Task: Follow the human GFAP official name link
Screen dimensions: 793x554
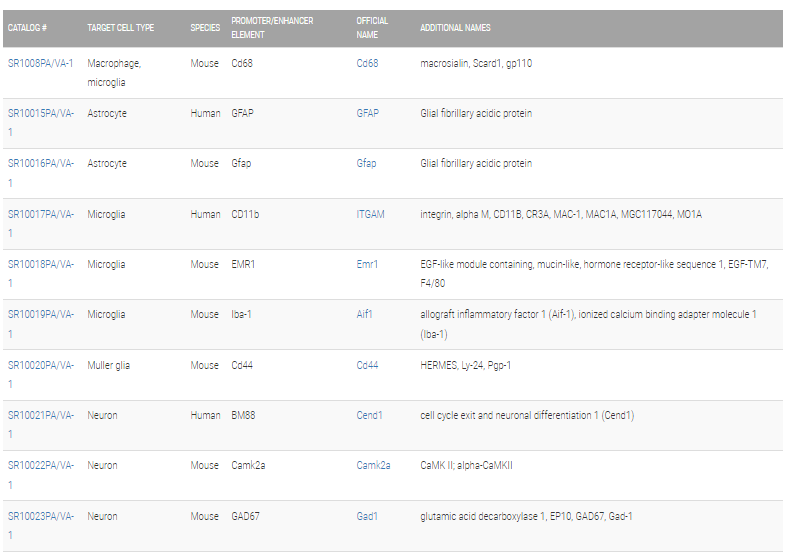Action: tap(368, 113)
